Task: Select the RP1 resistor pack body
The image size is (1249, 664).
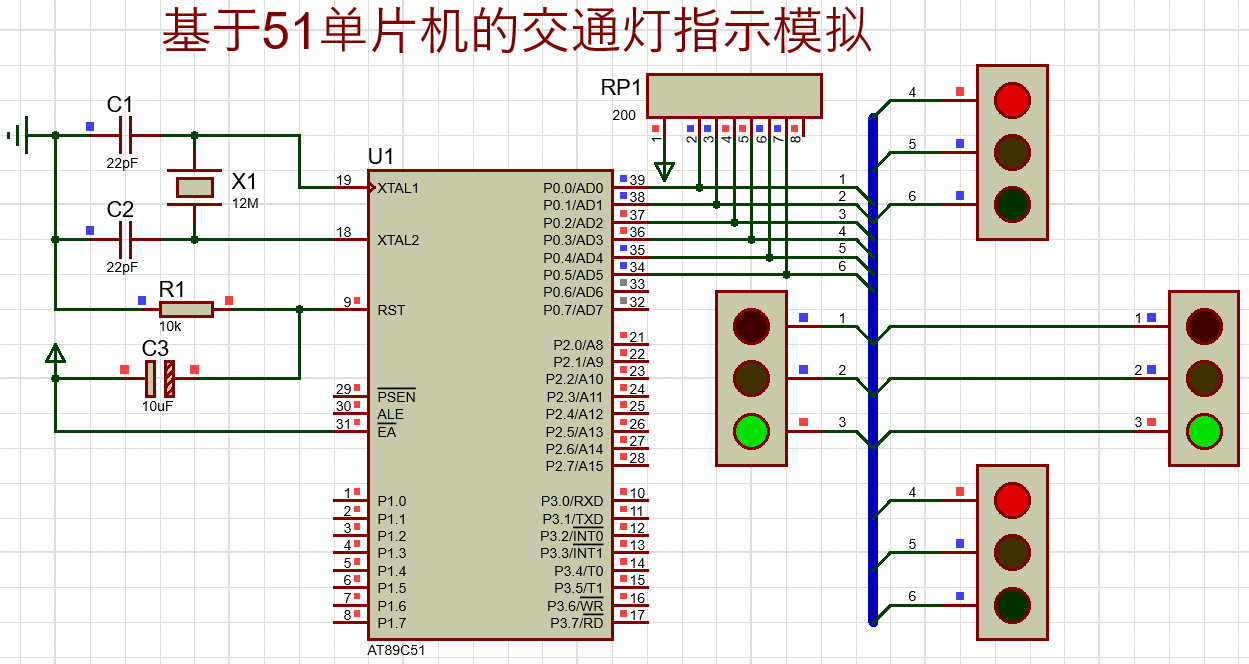Action: click(x=734, y=95)
